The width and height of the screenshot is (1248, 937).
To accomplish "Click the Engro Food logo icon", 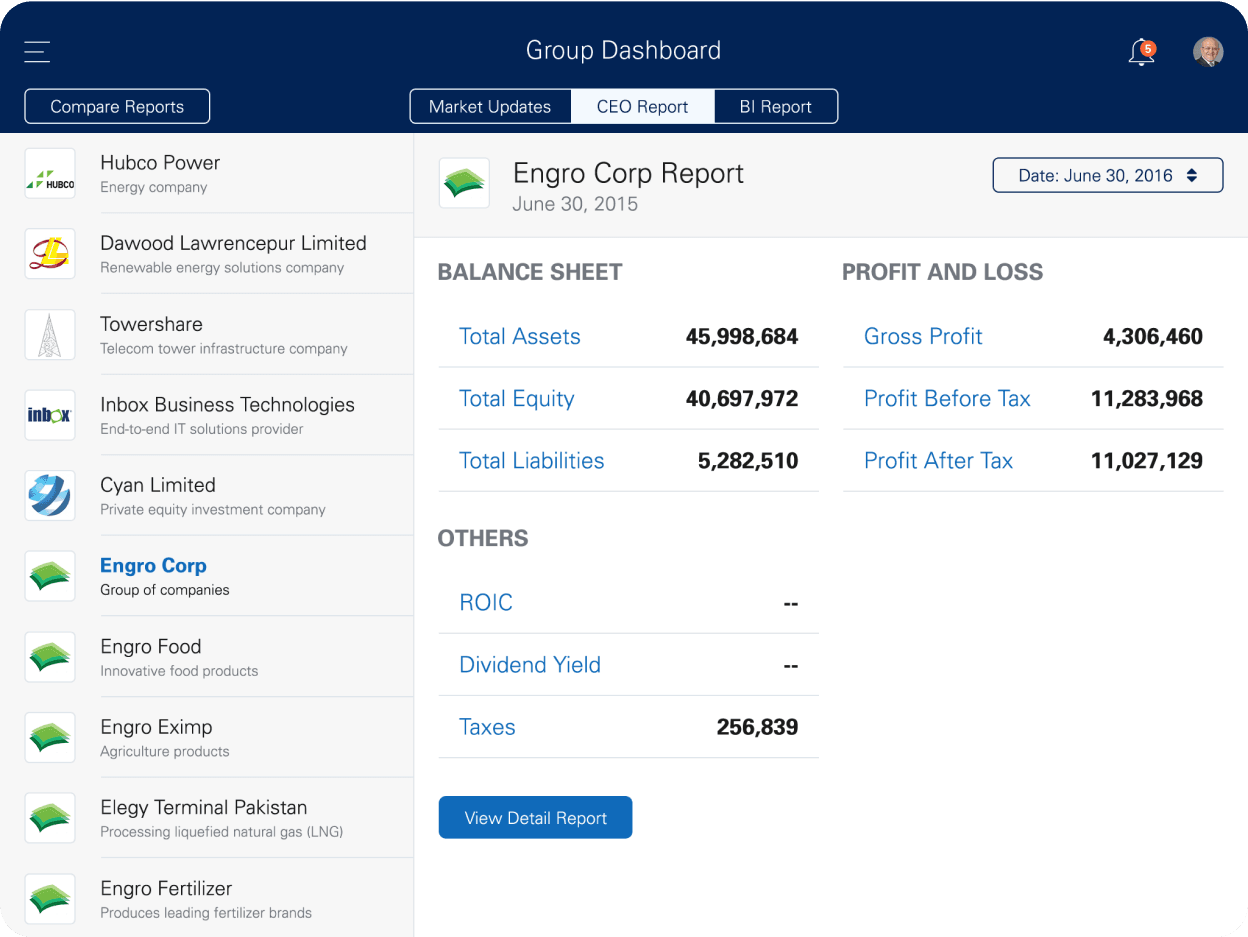I will 50,657.
